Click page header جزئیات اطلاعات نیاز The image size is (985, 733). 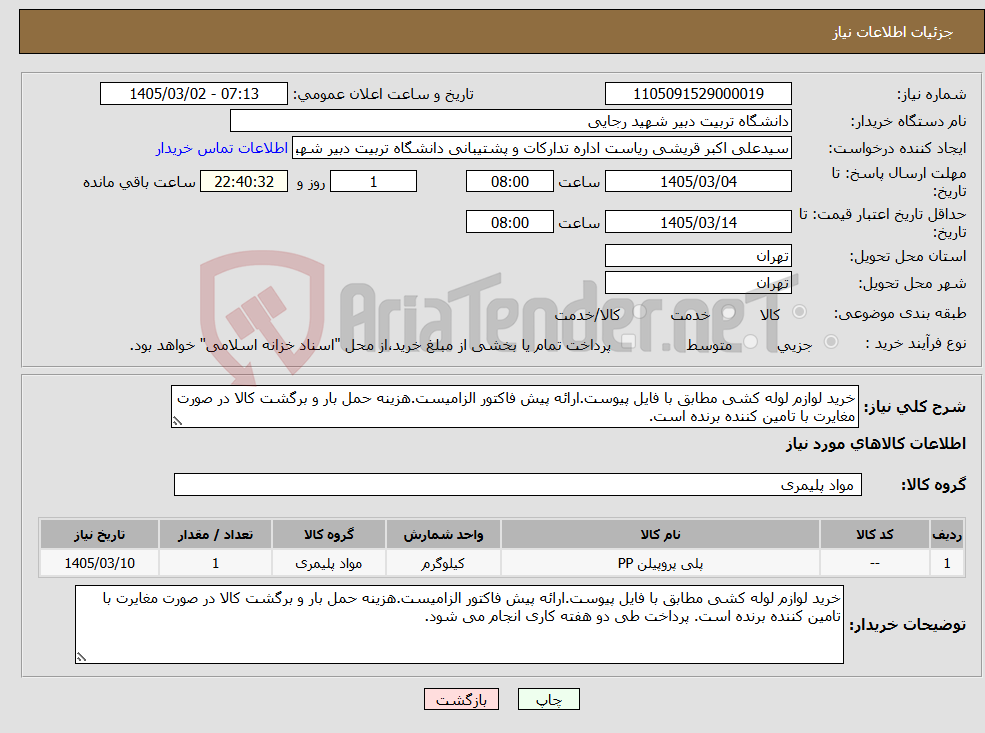(893, 32)
